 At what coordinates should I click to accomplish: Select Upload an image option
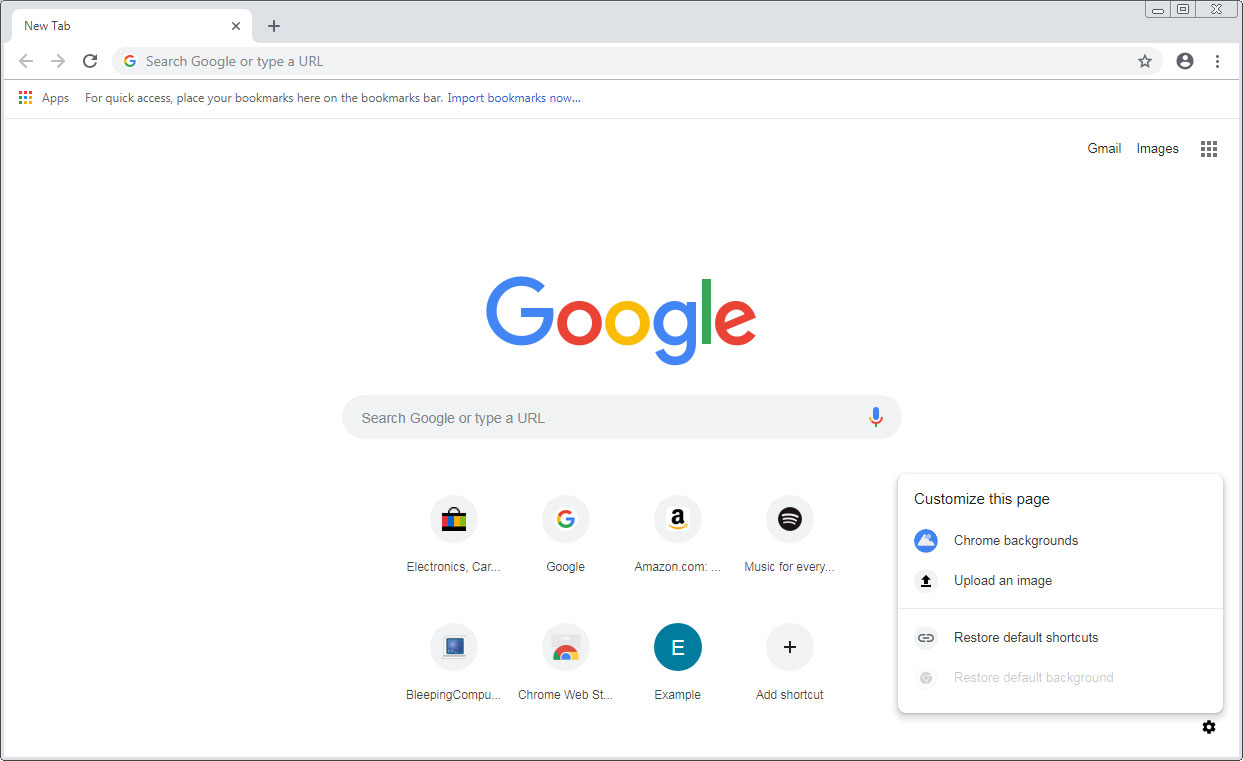click(x=1060, y=581)
